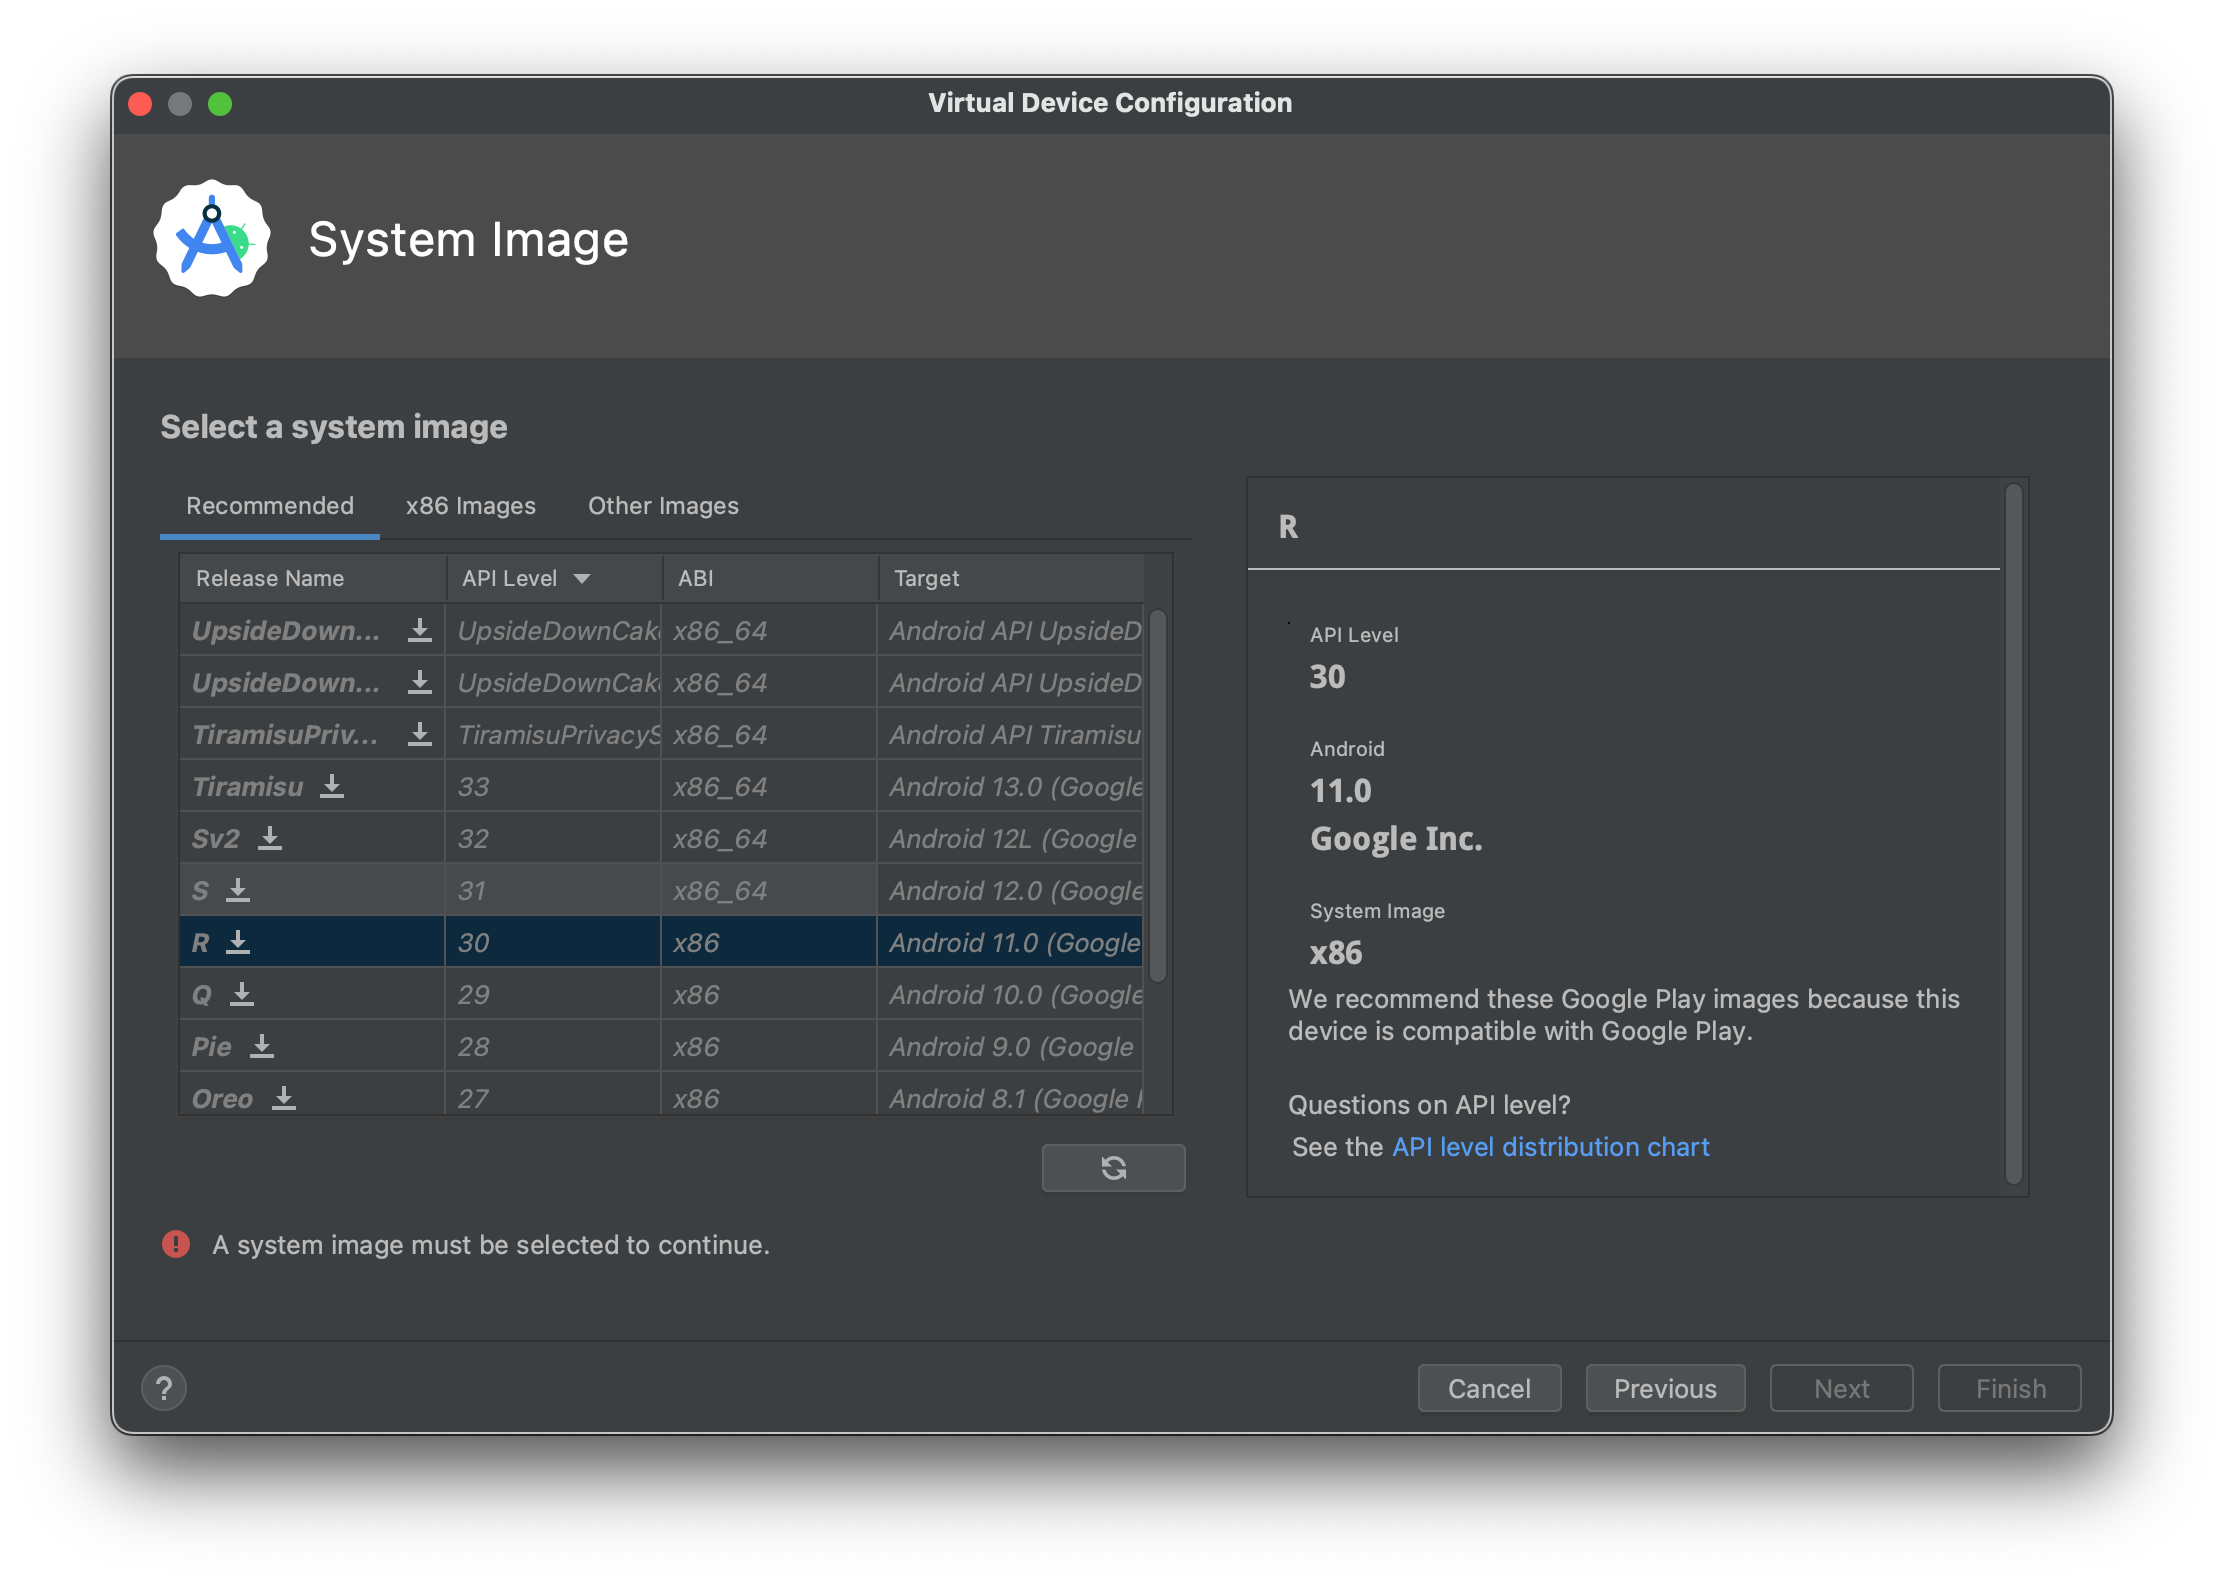
Task: Cancel the virtual device configuration
Action: click(1489, 1388)
